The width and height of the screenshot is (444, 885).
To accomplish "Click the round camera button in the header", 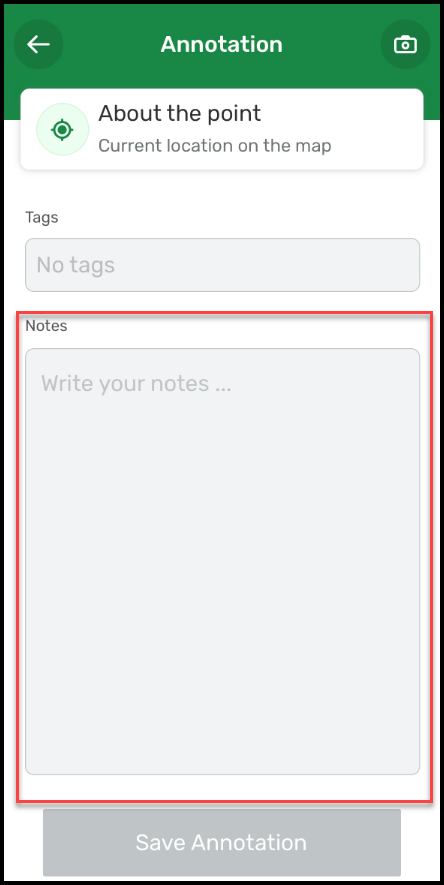I will point(405,44).
